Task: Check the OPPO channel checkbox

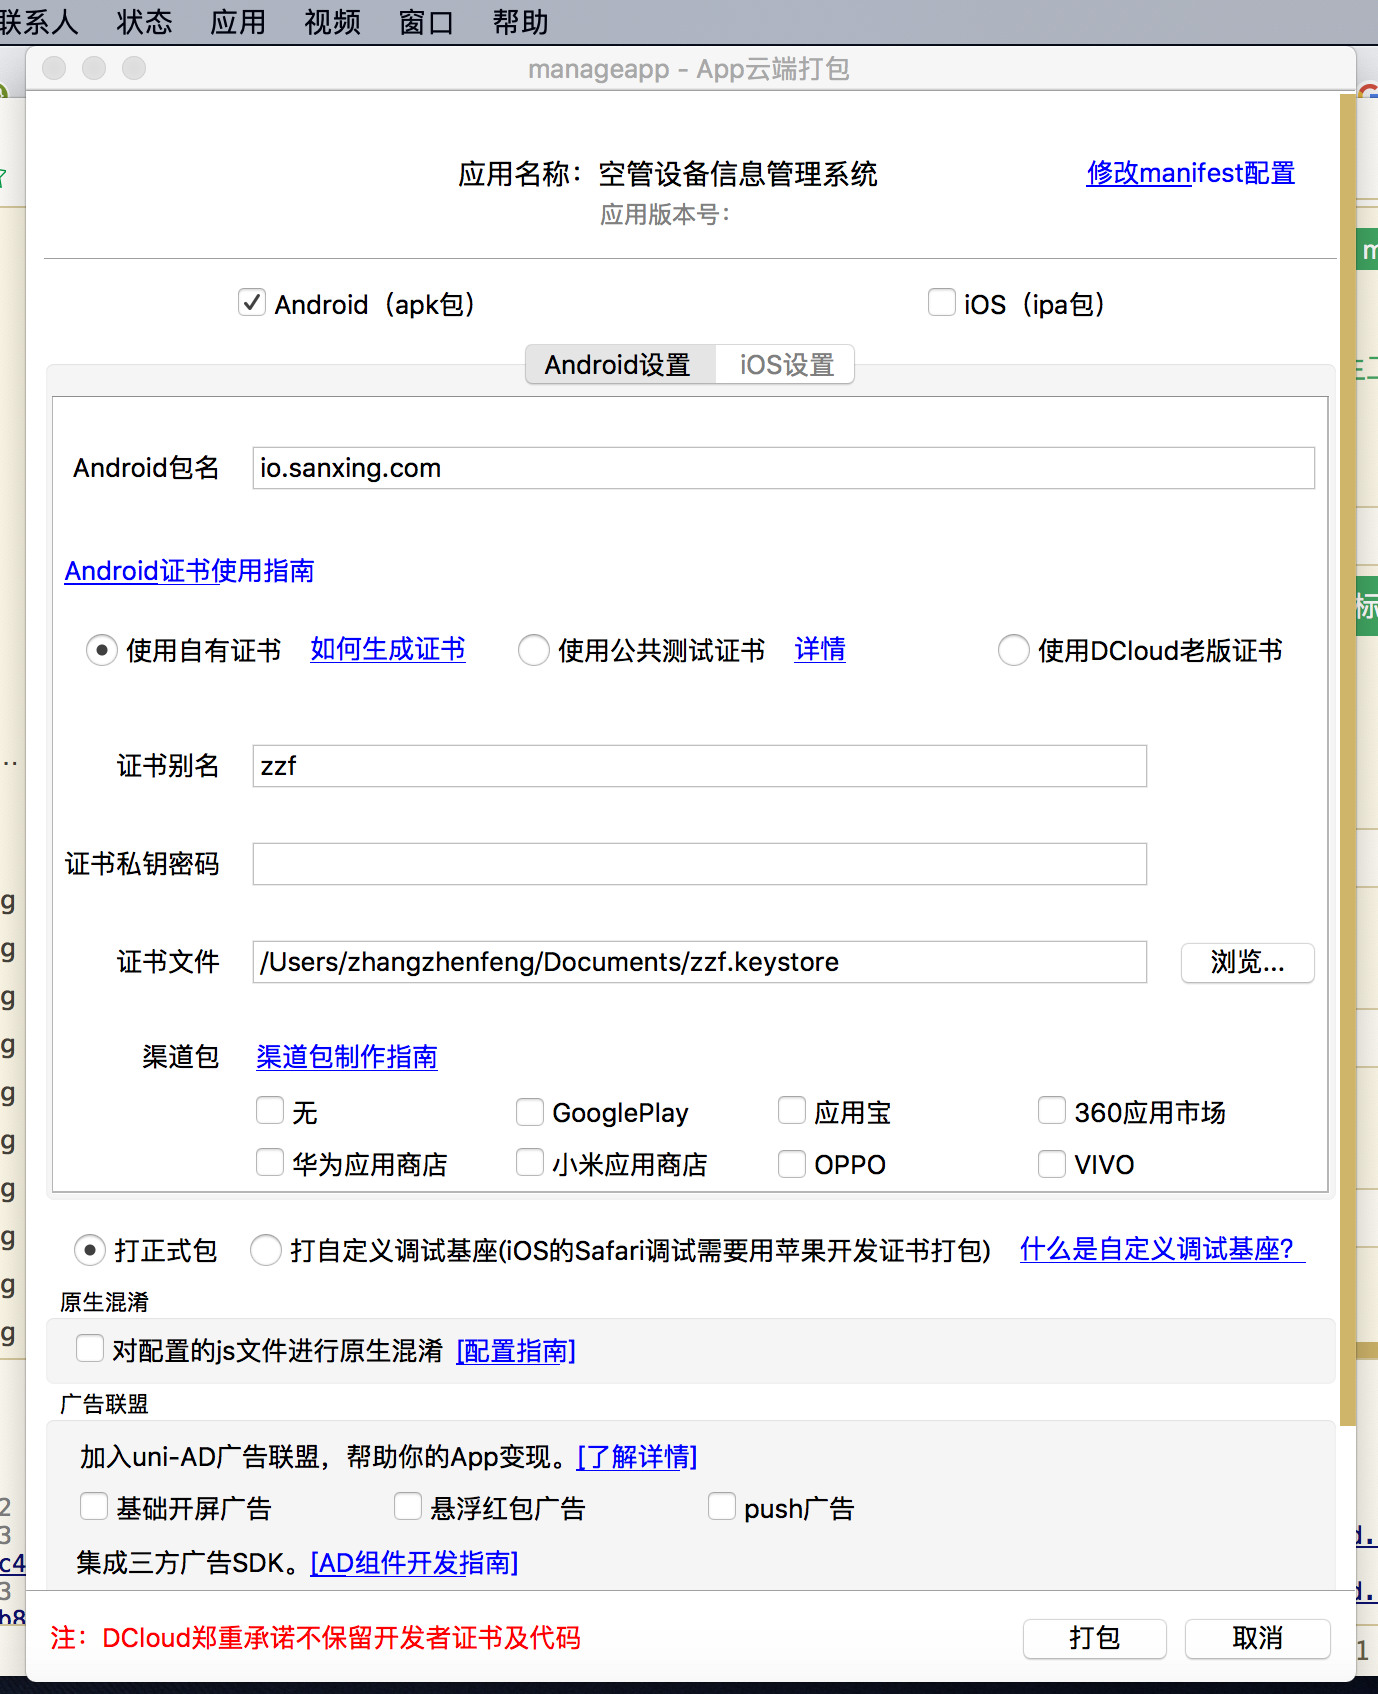Action: click(792, 1163)
